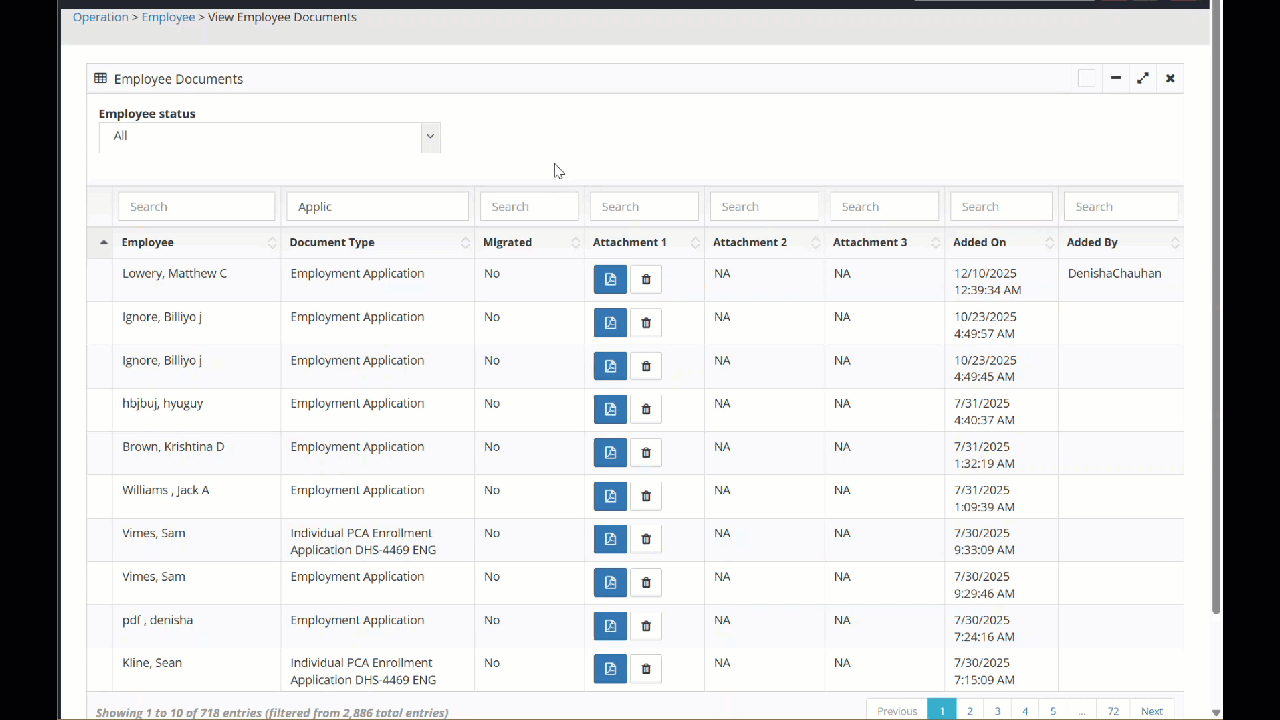Click the Employee column search field
This screenshot has height=720, width=1280.
196,207
